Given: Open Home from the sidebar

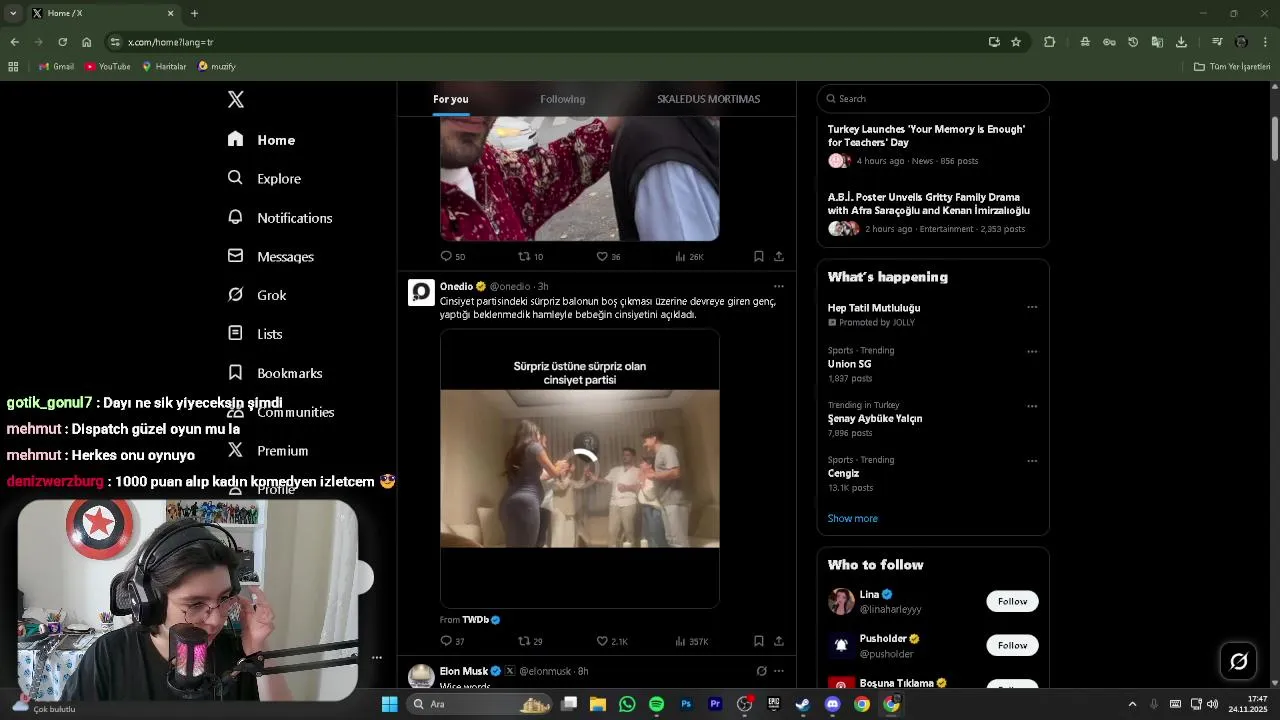Looking at the screenshot, I should tap(262, 140).
